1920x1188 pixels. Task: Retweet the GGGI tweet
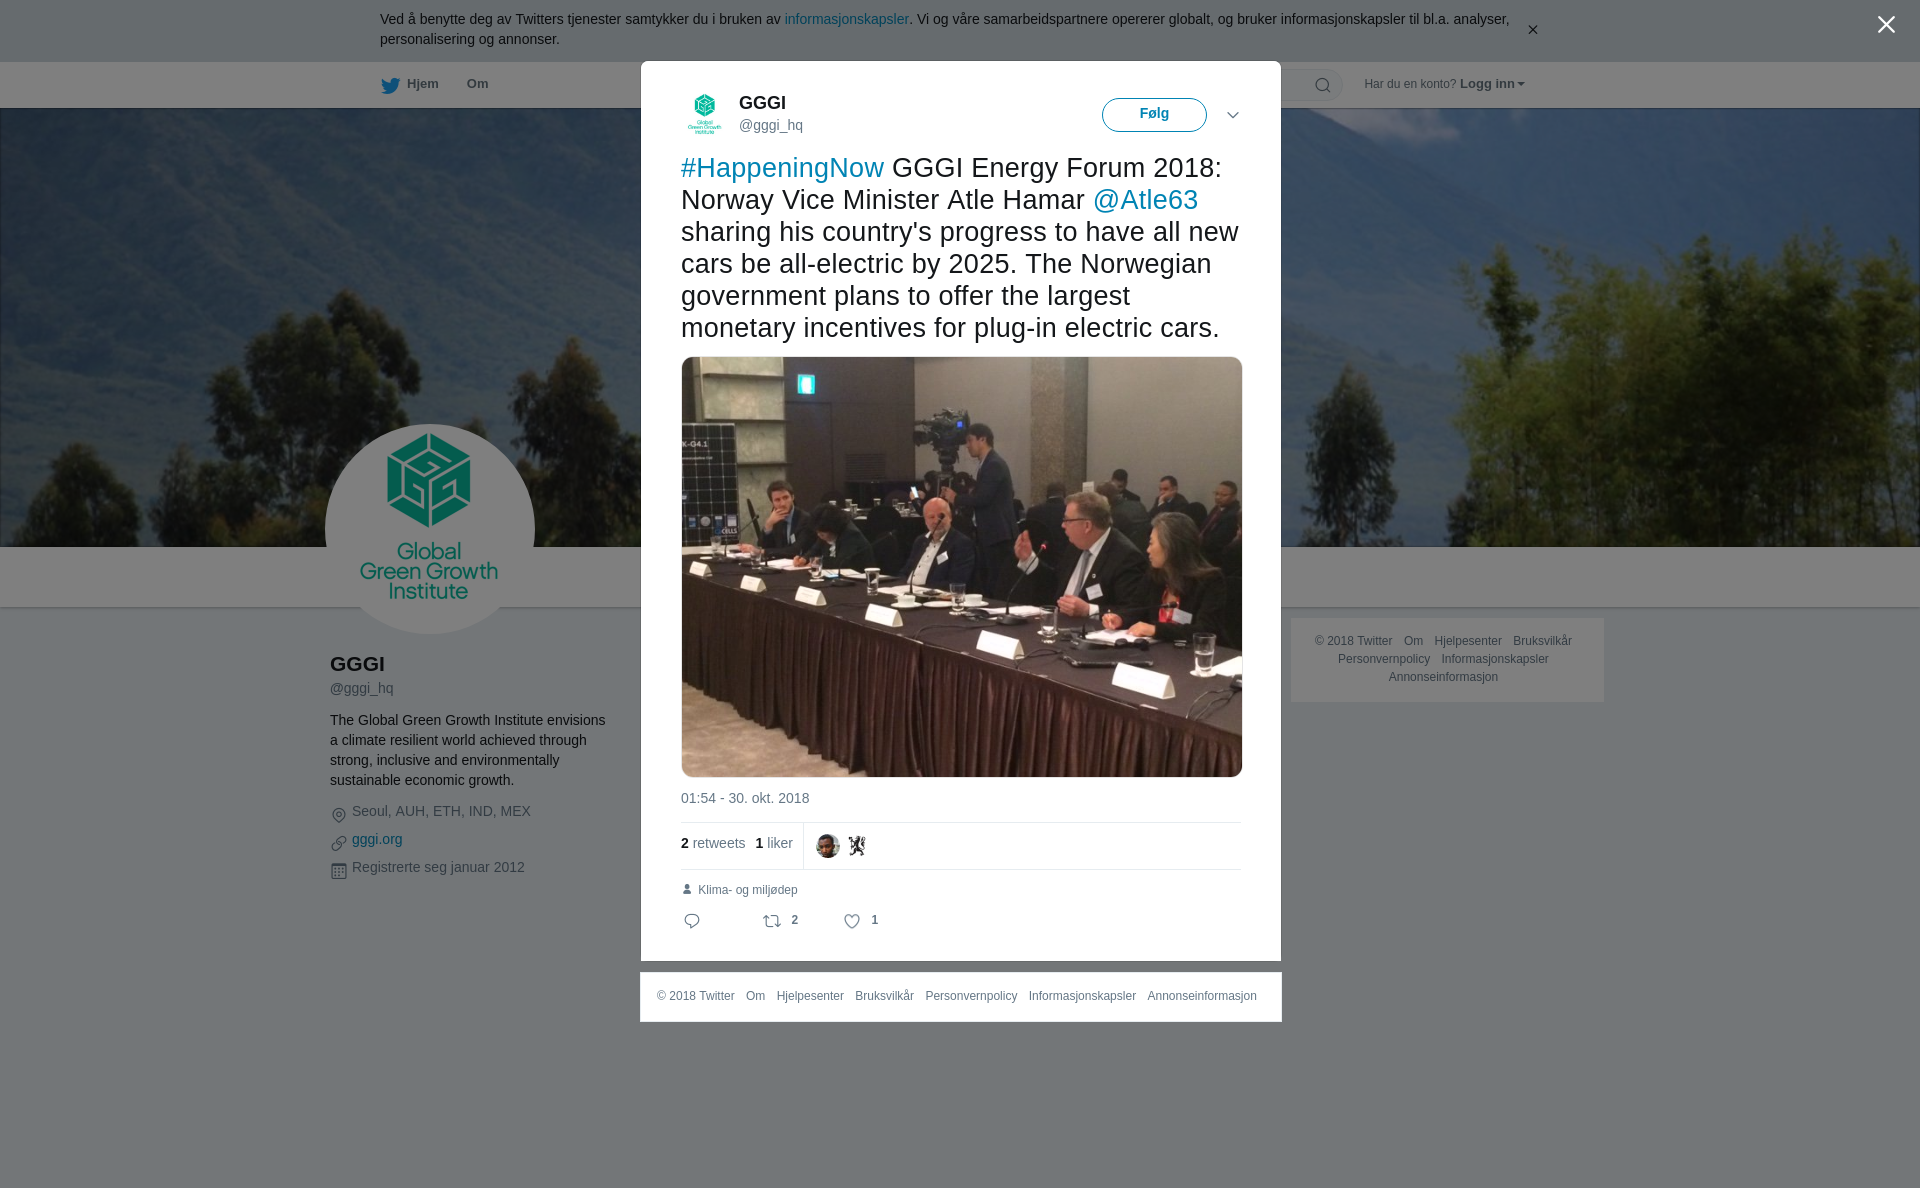(772, 921)
